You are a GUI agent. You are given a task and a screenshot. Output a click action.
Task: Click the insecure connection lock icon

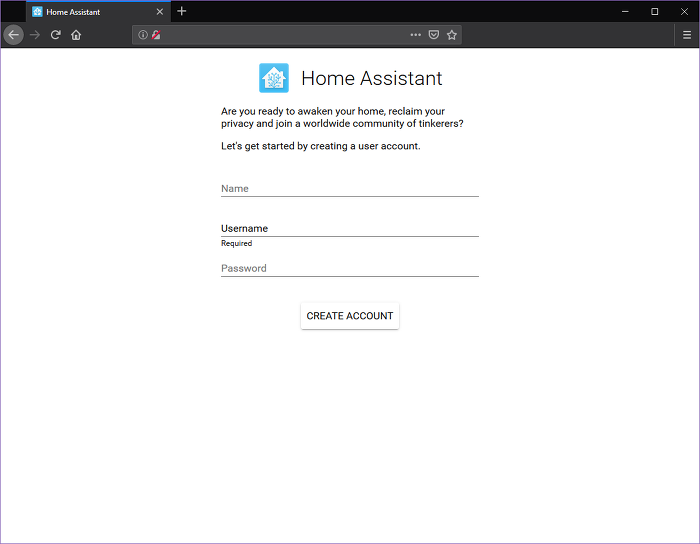[156, 35]
